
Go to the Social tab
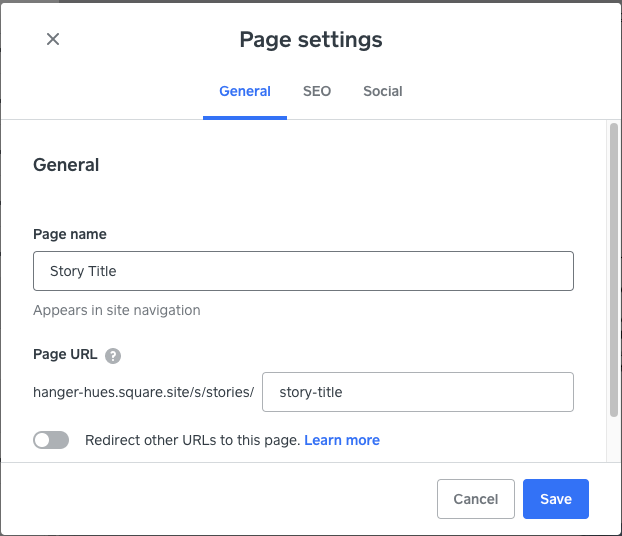pyautogui.click(x=382, y=91)
